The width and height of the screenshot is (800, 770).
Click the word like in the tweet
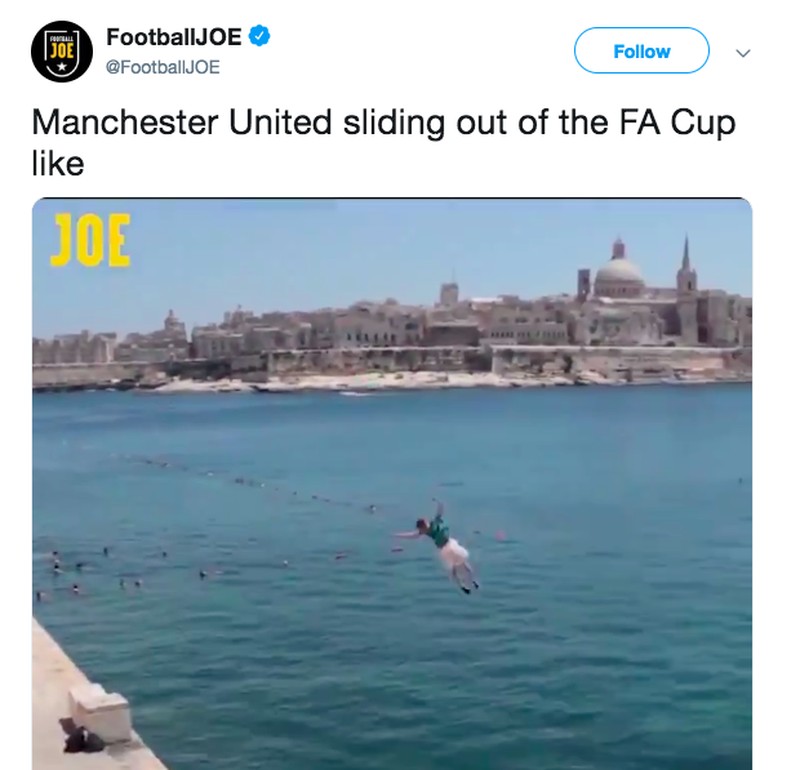58,164
